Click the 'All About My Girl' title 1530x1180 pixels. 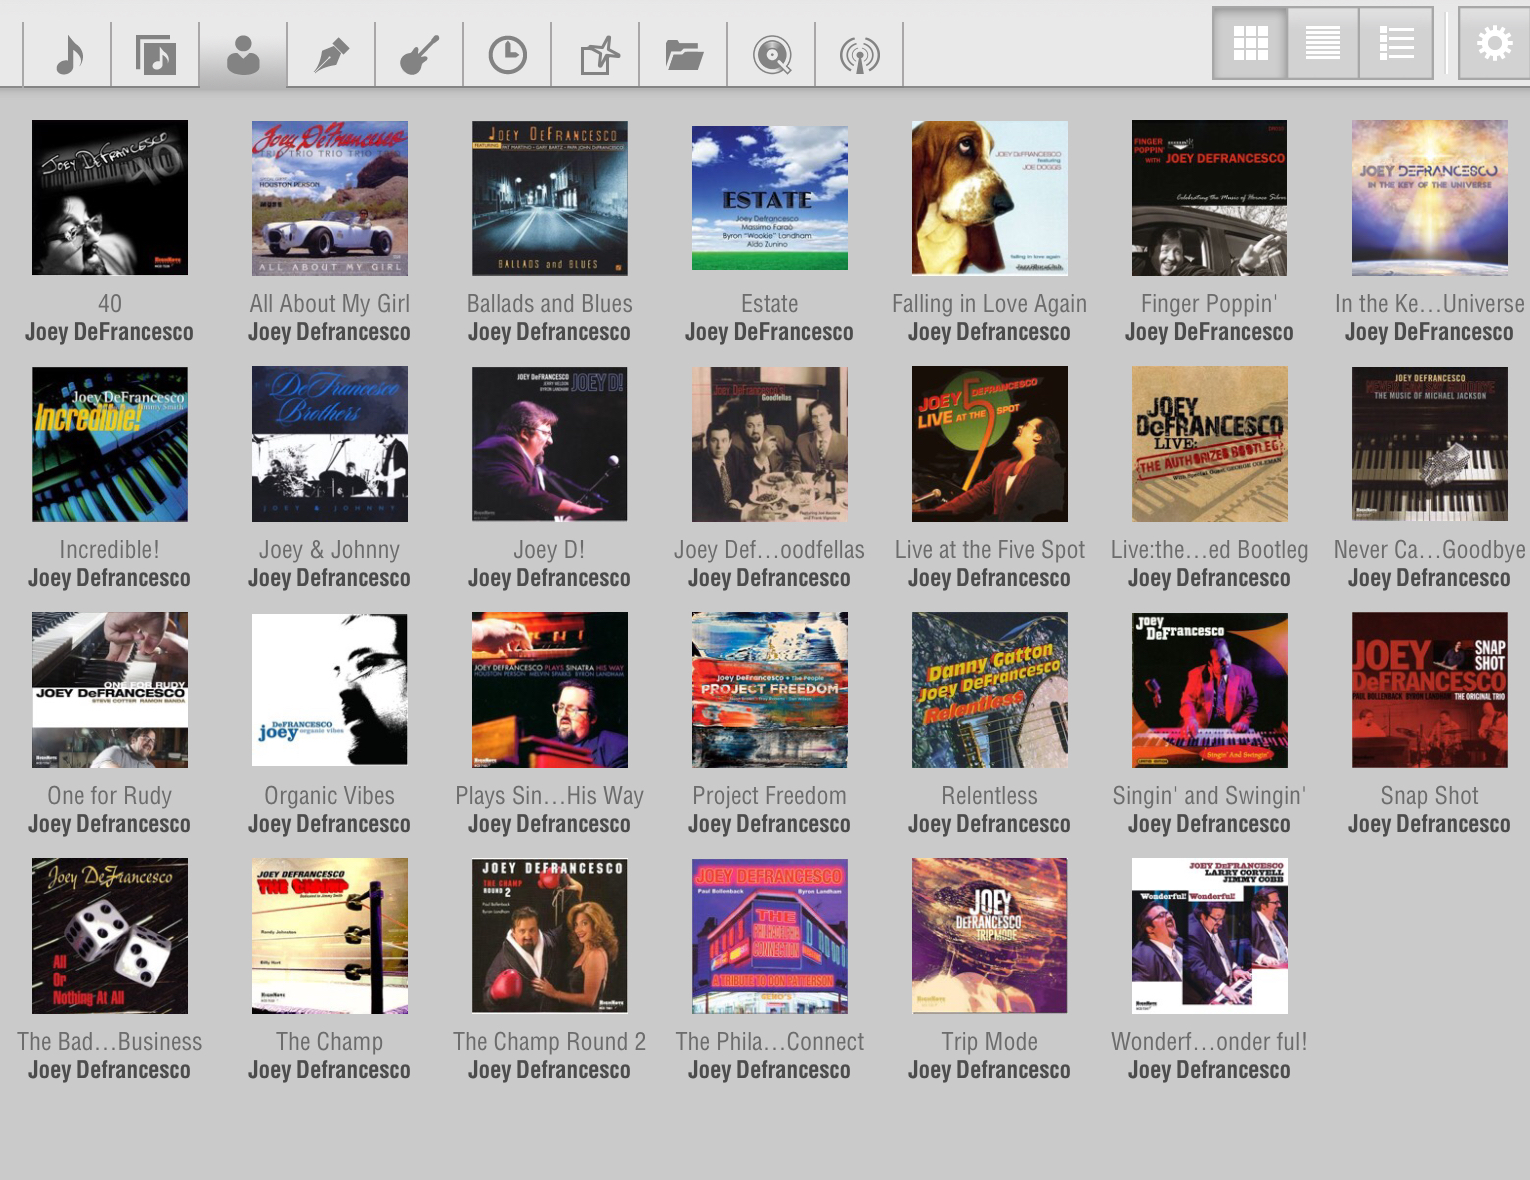(330, 303)
